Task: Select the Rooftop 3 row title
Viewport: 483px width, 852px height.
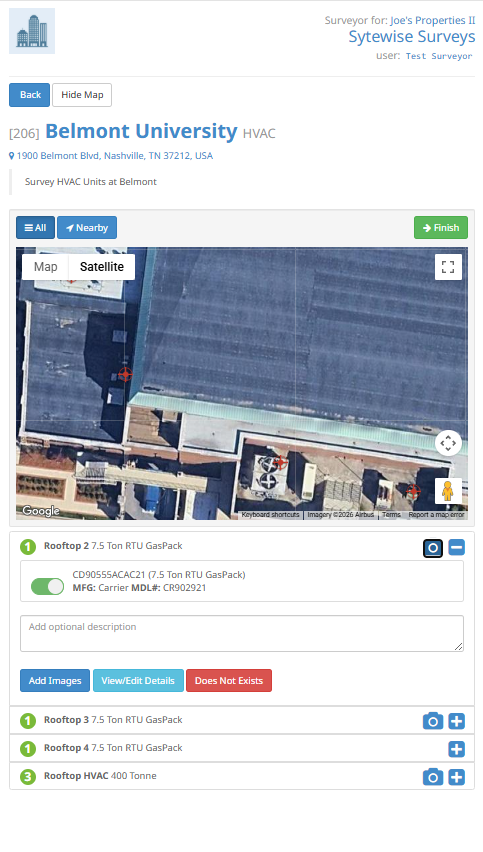Action: [113, 719]
